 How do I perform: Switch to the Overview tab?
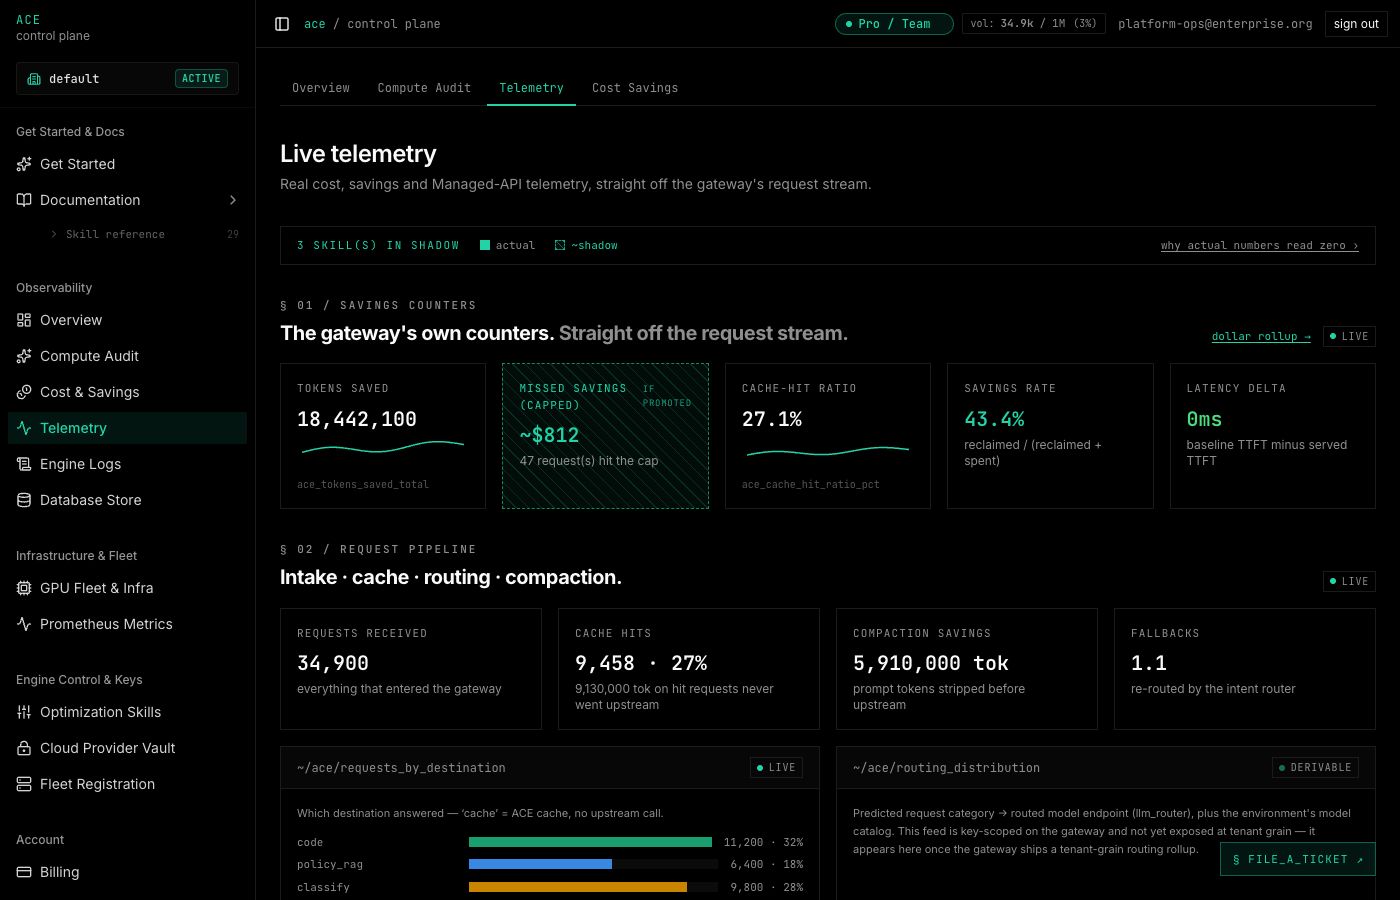coord(321,88)
